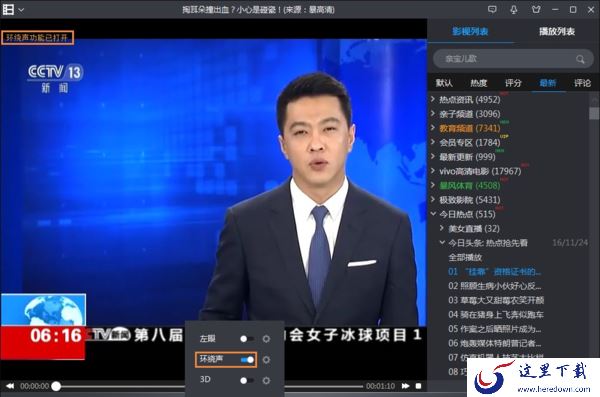Viewport: 600px width, 397px height.
Task: Open settings gear next to 3D
Action: point(266,381)
